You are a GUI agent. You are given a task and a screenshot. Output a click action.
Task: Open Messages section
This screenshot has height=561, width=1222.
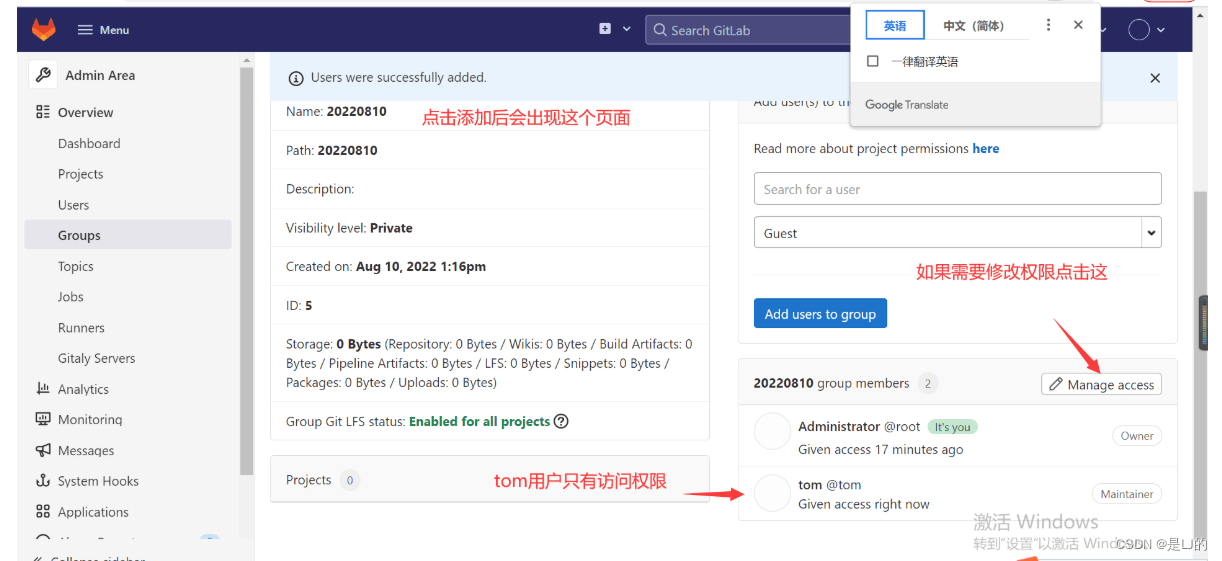click(86, 451)
